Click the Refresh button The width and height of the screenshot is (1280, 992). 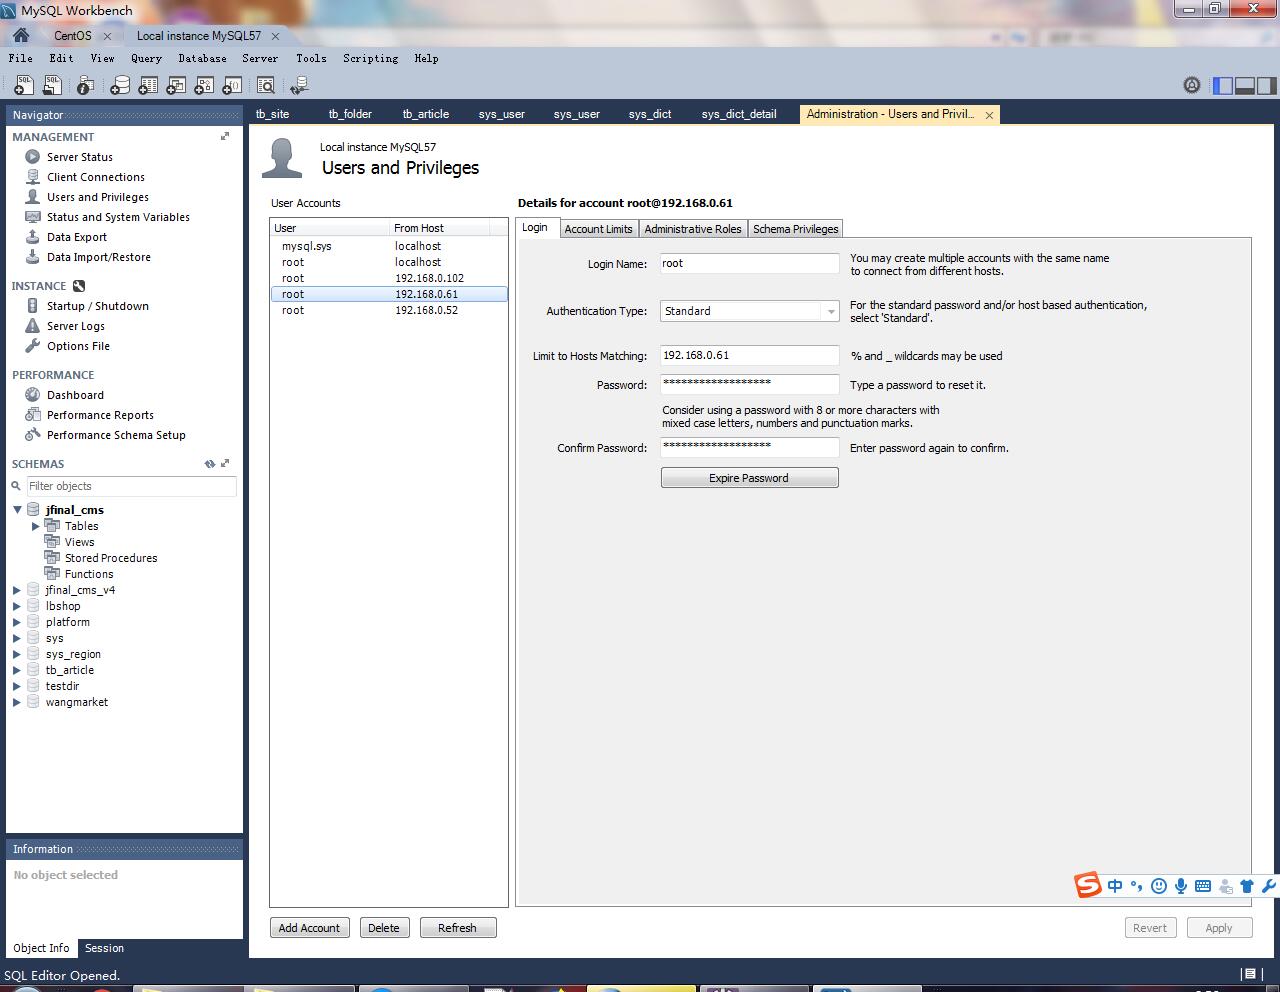(x=457, y=928)
